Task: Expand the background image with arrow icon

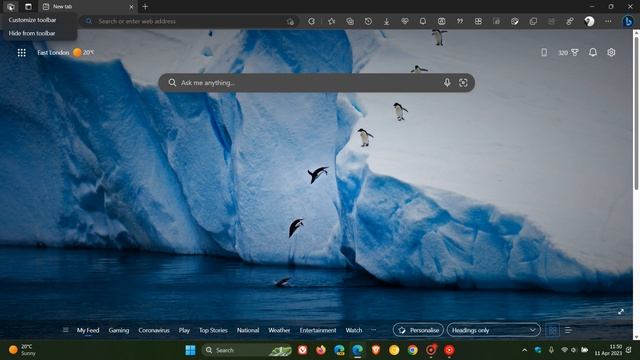Action: coord(620,311)
